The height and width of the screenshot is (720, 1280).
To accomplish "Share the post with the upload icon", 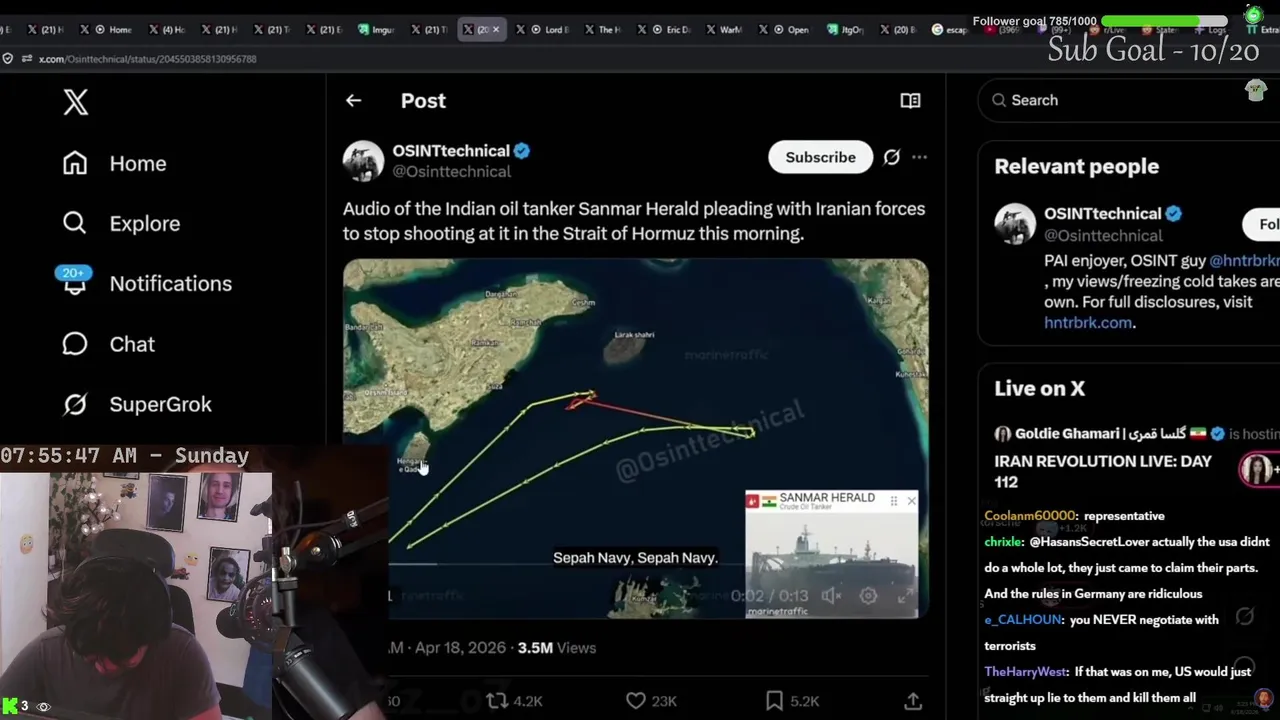I will click(913, 701).
